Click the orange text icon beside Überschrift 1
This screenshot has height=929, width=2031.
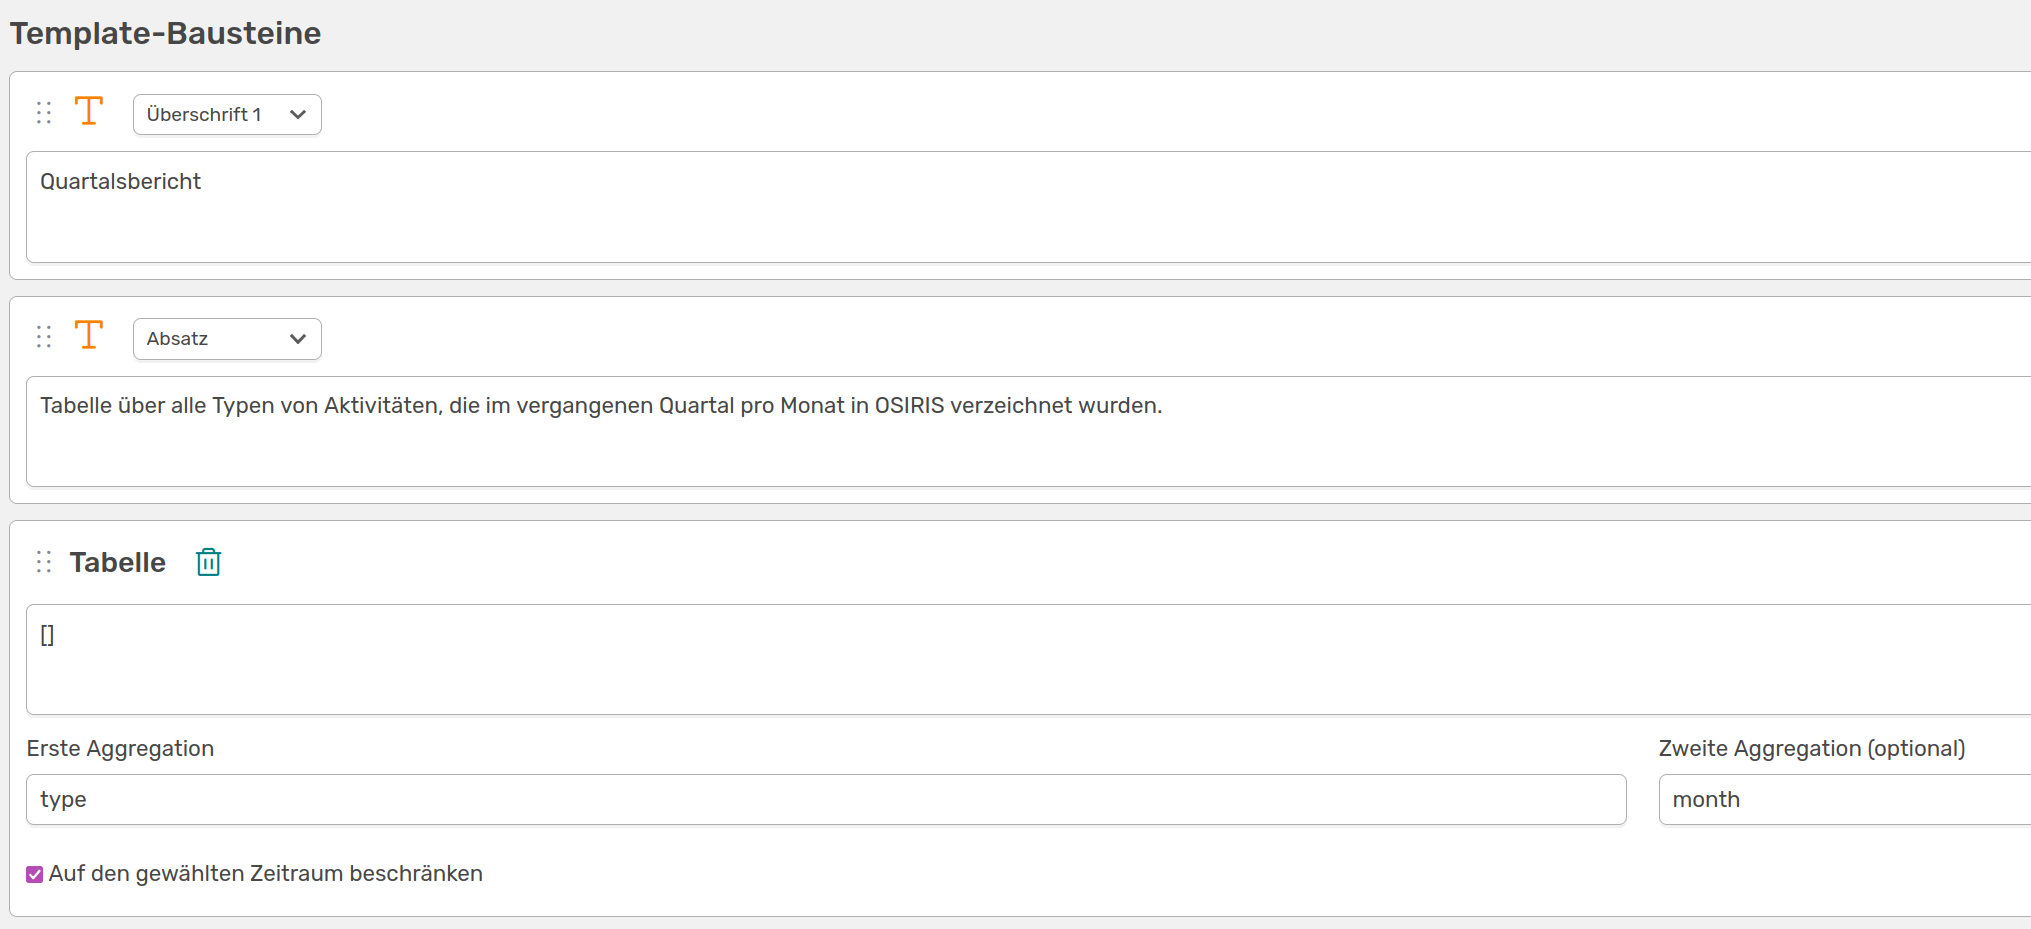(89, 111)
